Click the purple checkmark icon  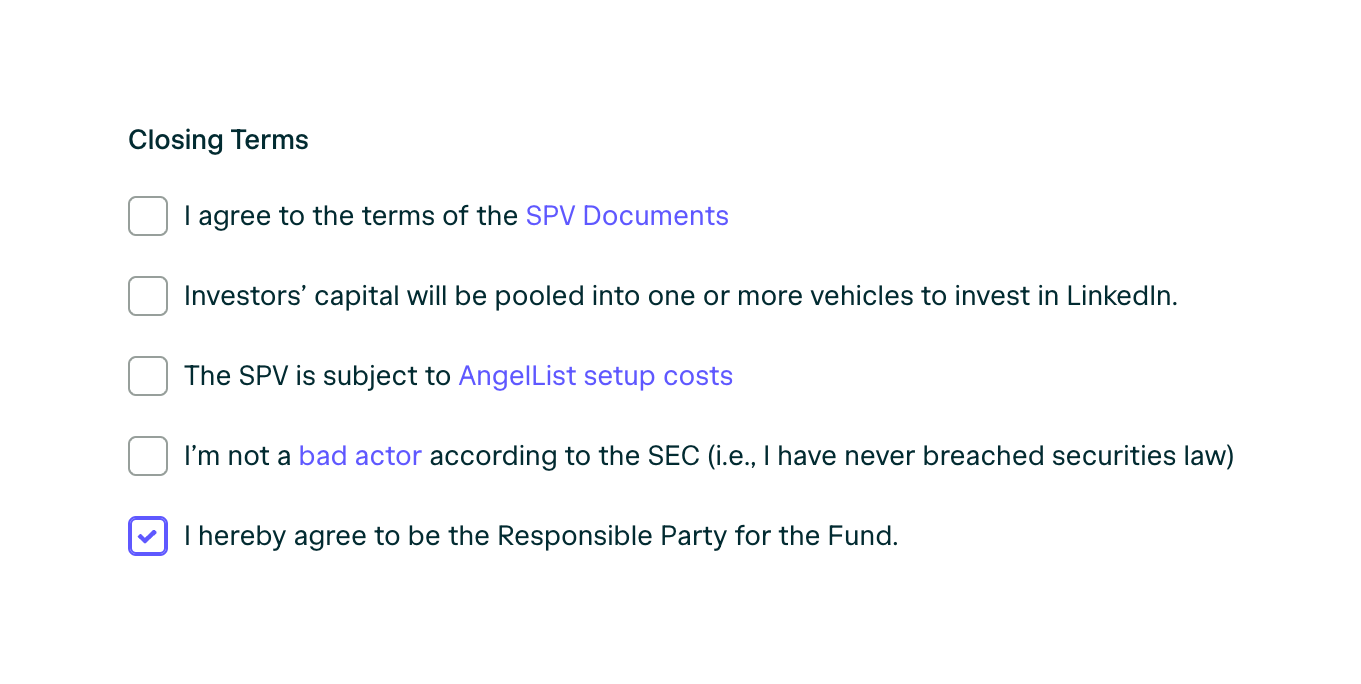click(x=148, y=537)
